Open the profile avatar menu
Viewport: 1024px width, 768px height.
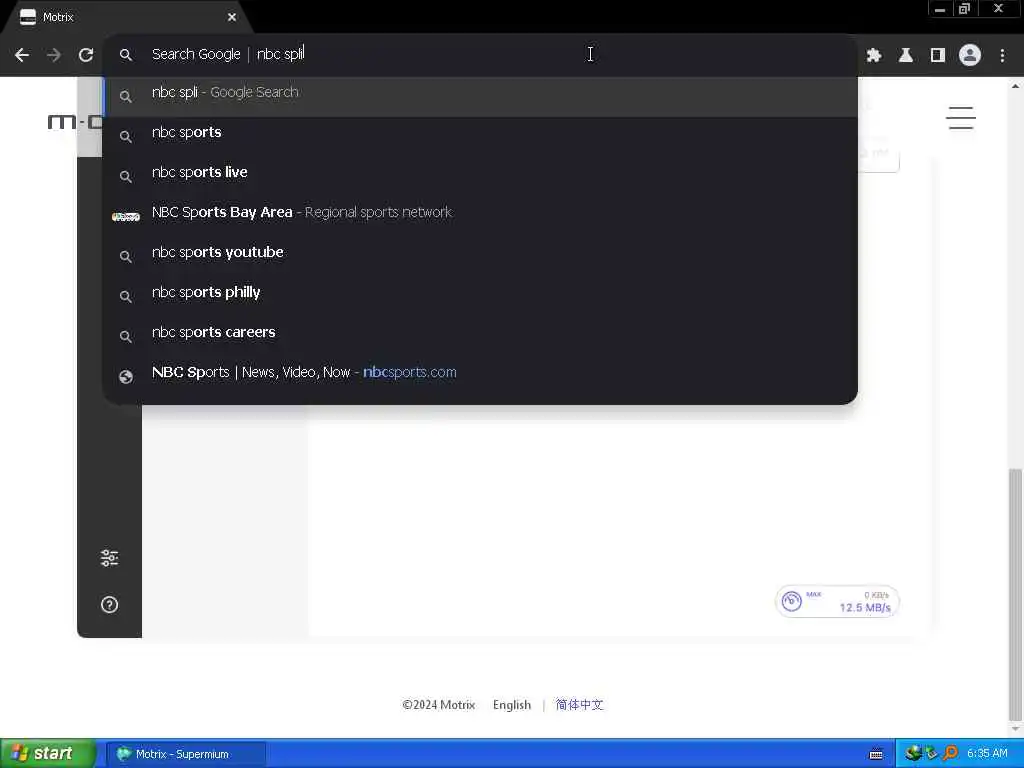click(970, 56)
